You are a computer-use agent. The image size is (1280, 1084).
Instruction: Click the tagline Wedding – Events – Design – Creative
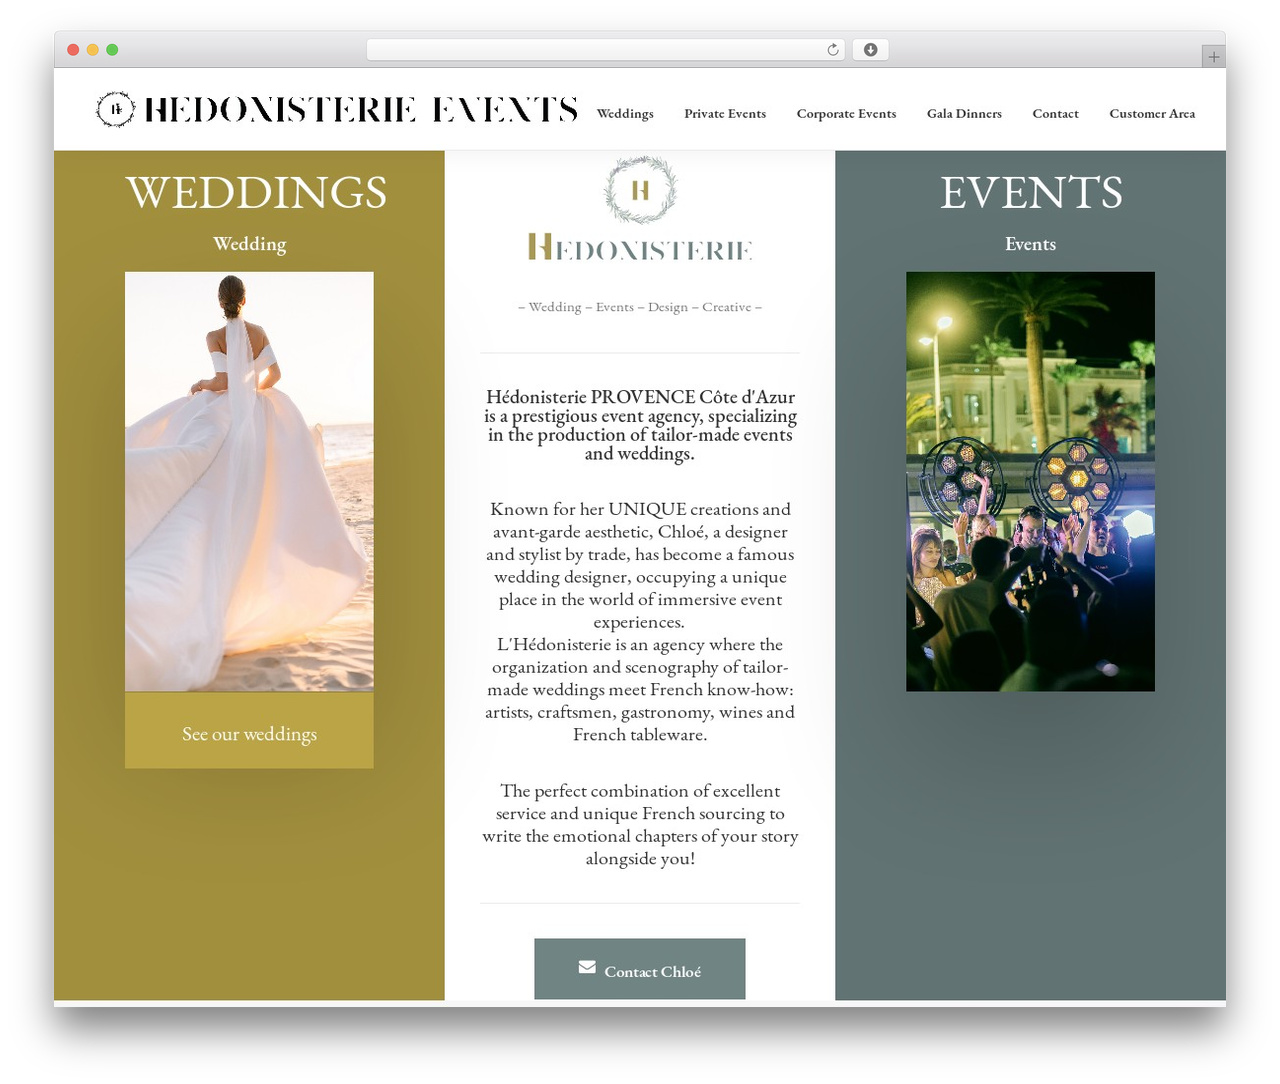(640, 307)
